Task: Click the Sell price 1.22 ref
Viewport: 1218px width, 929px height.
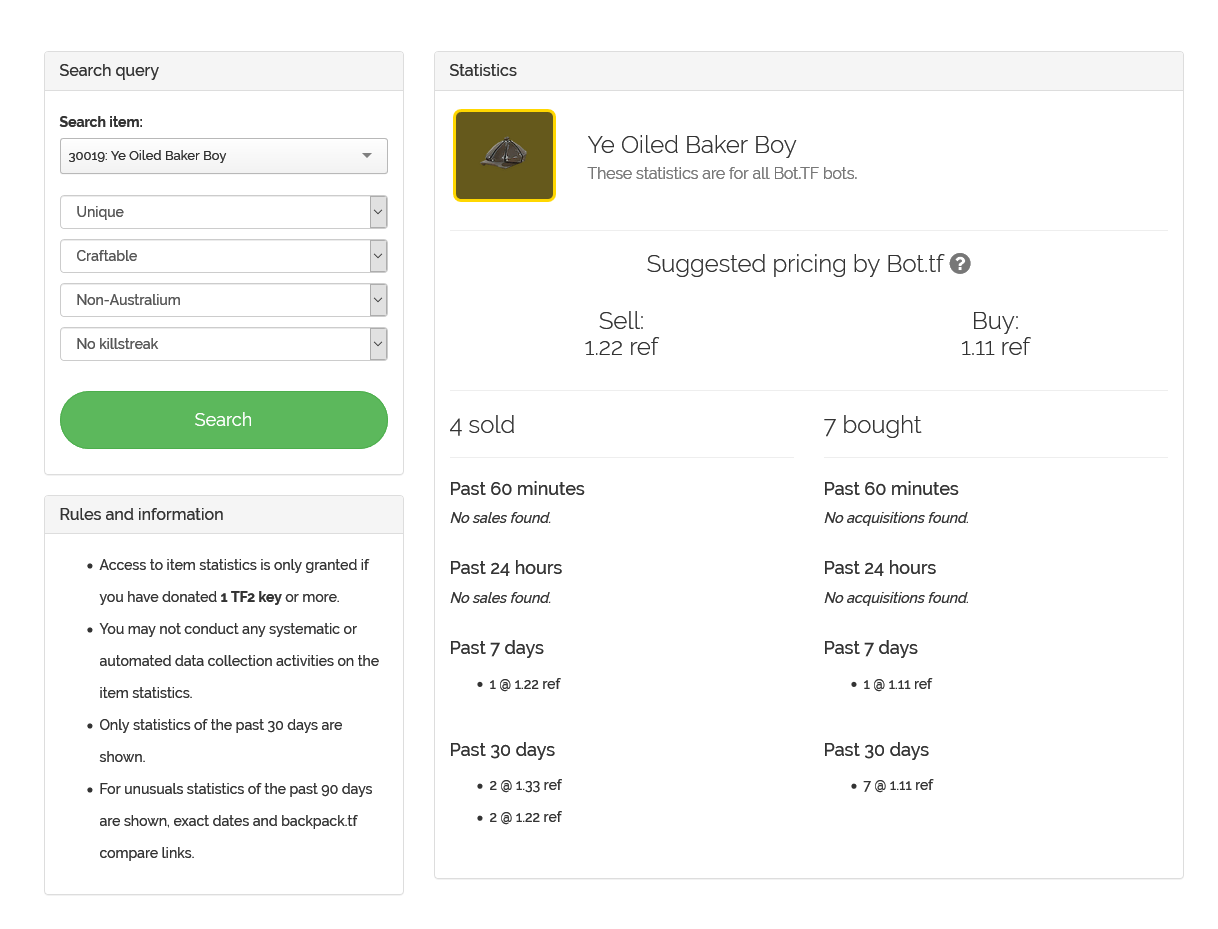Action: coord(621,347)
